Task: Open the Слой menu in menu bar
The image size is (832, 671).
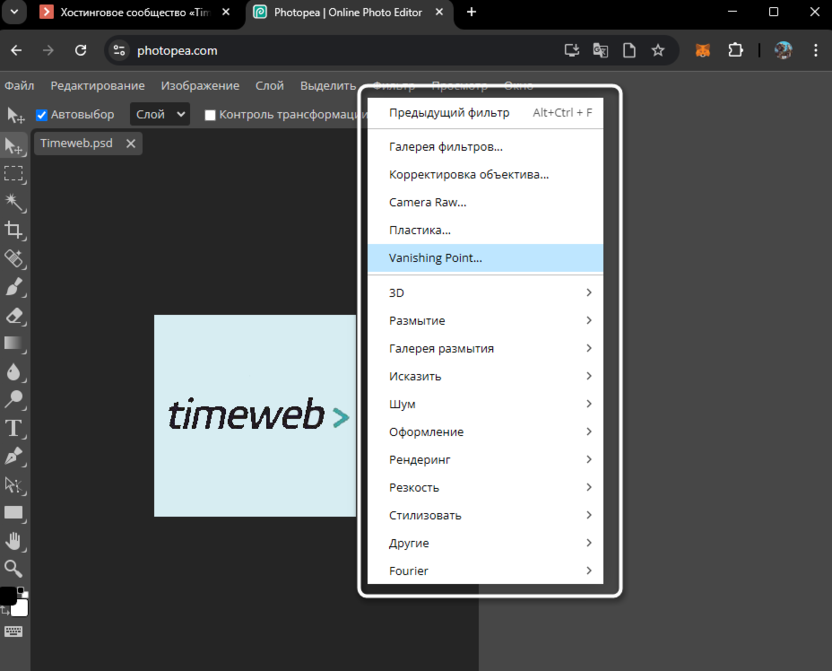Action: pos(270,85)
